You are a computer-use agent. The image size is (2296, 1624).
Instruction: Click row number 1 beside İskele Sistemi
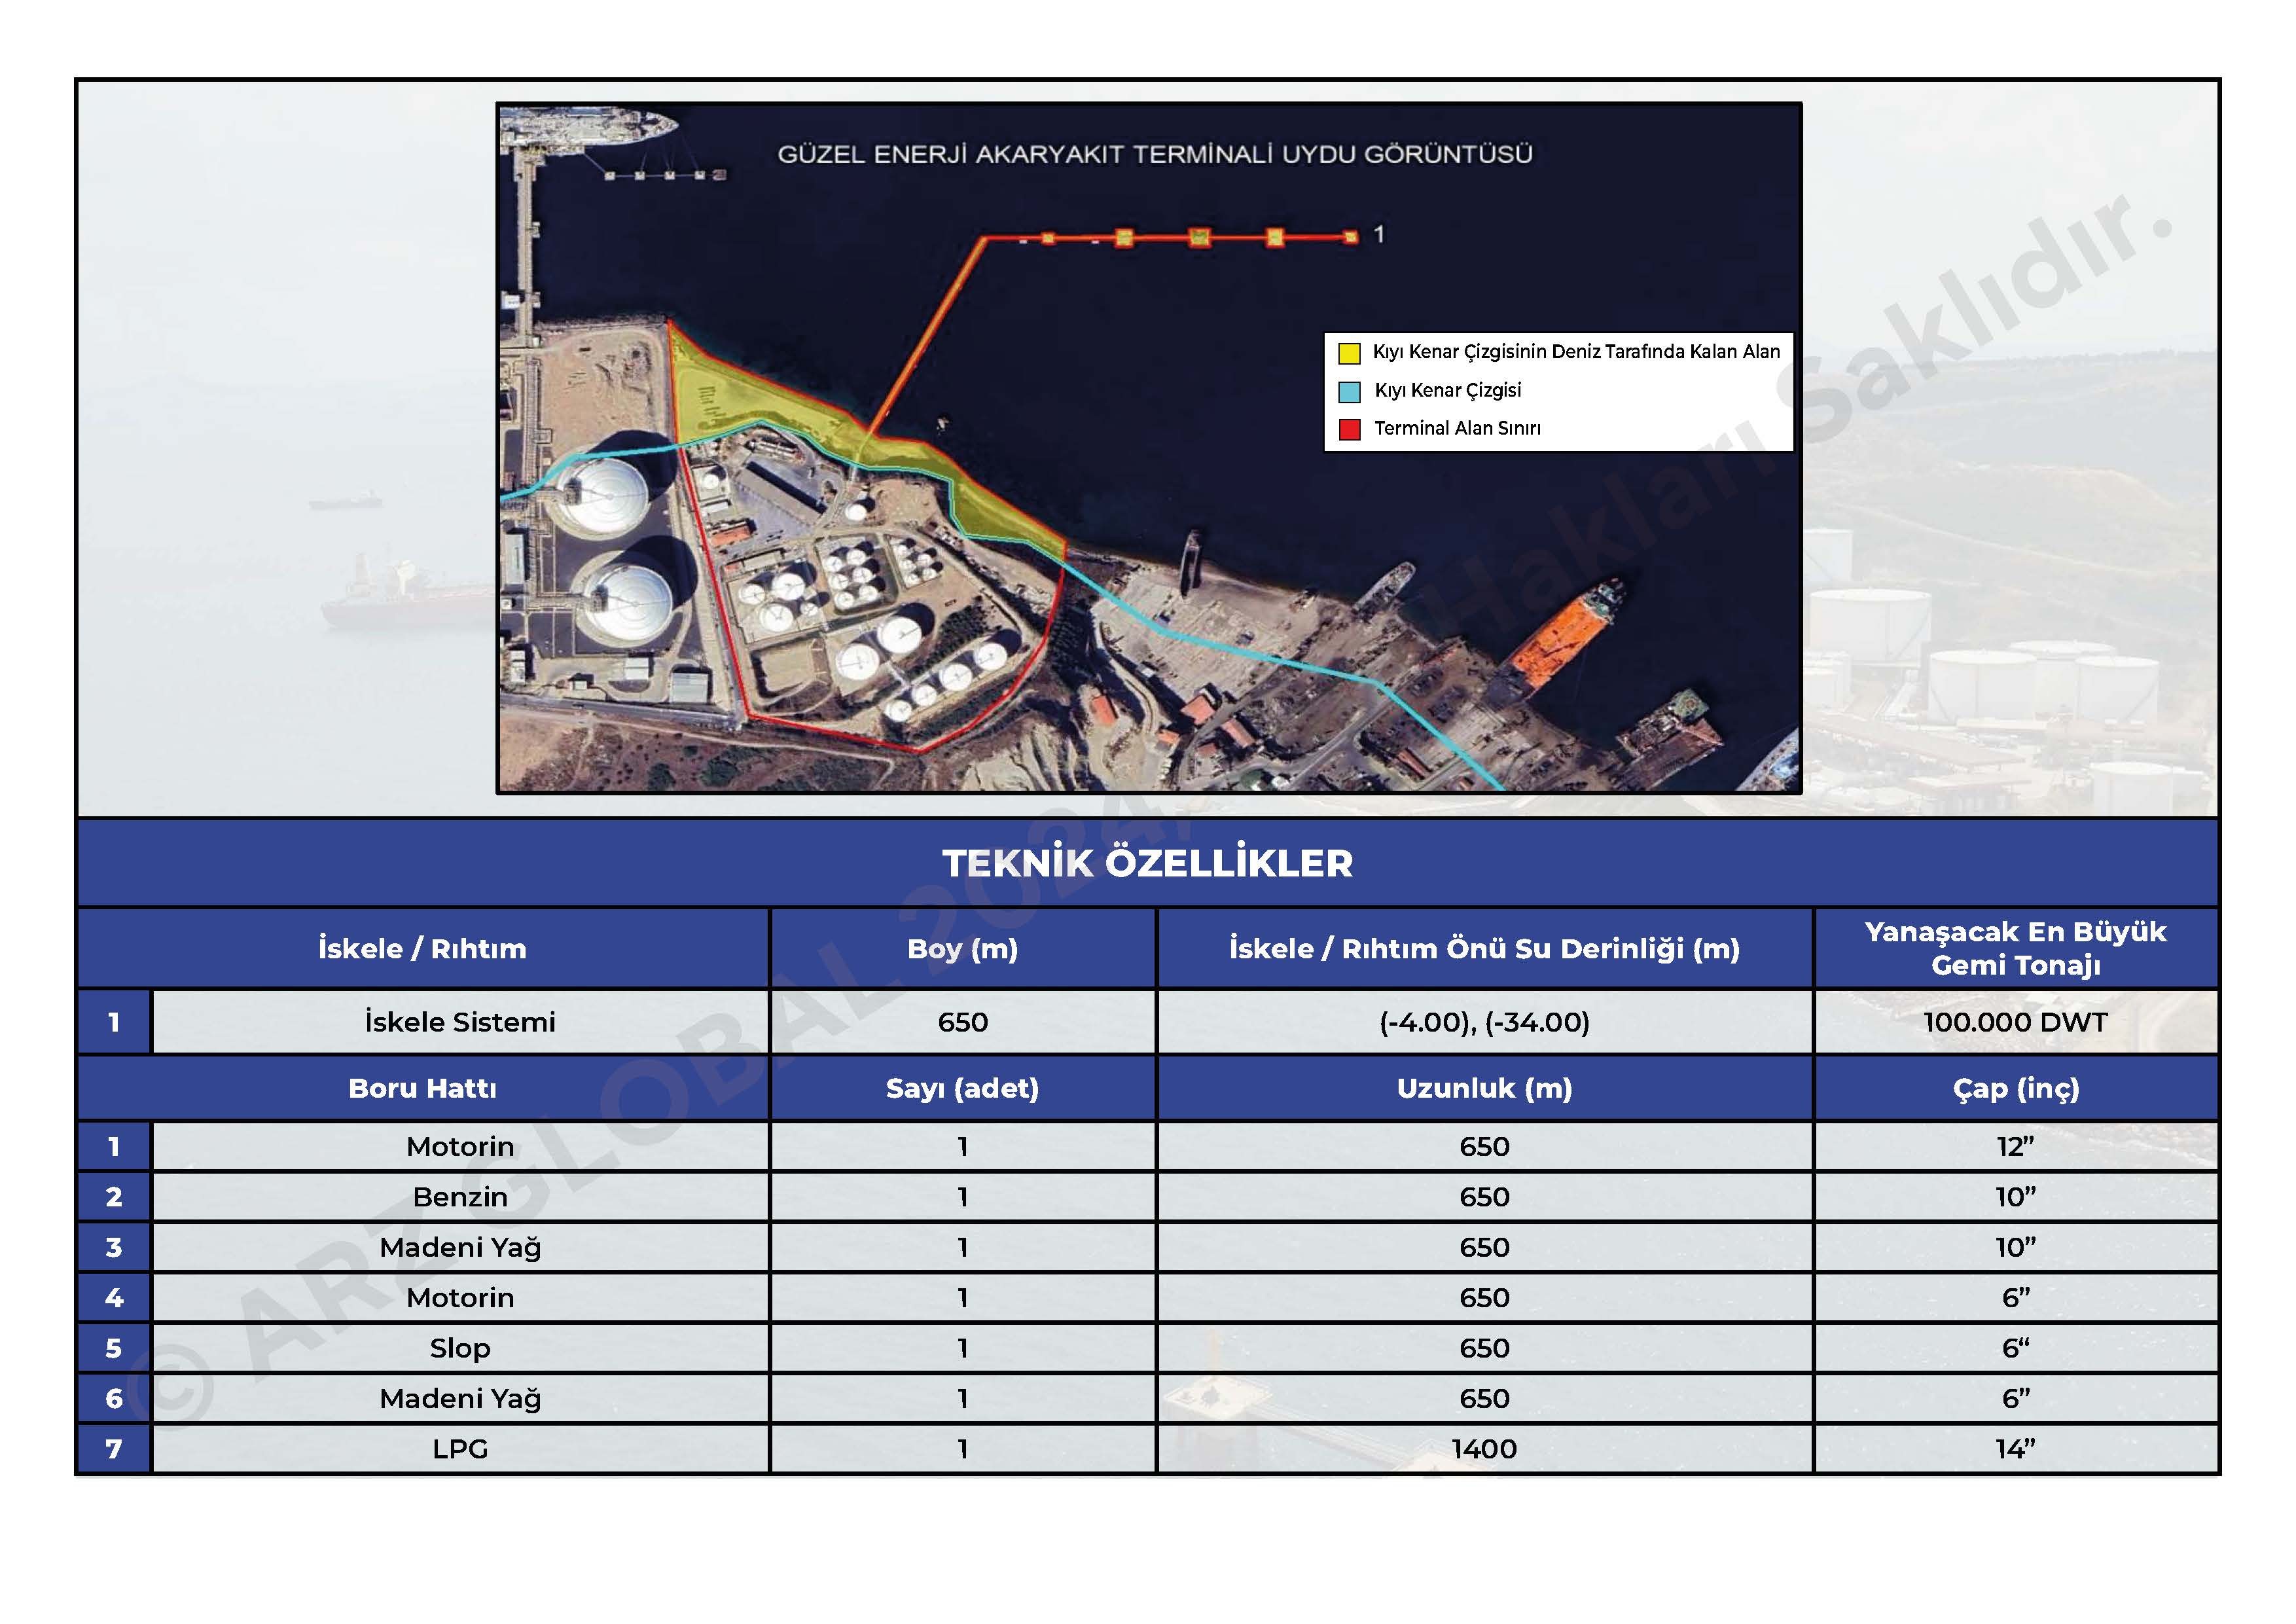(x=114, y=1022)
